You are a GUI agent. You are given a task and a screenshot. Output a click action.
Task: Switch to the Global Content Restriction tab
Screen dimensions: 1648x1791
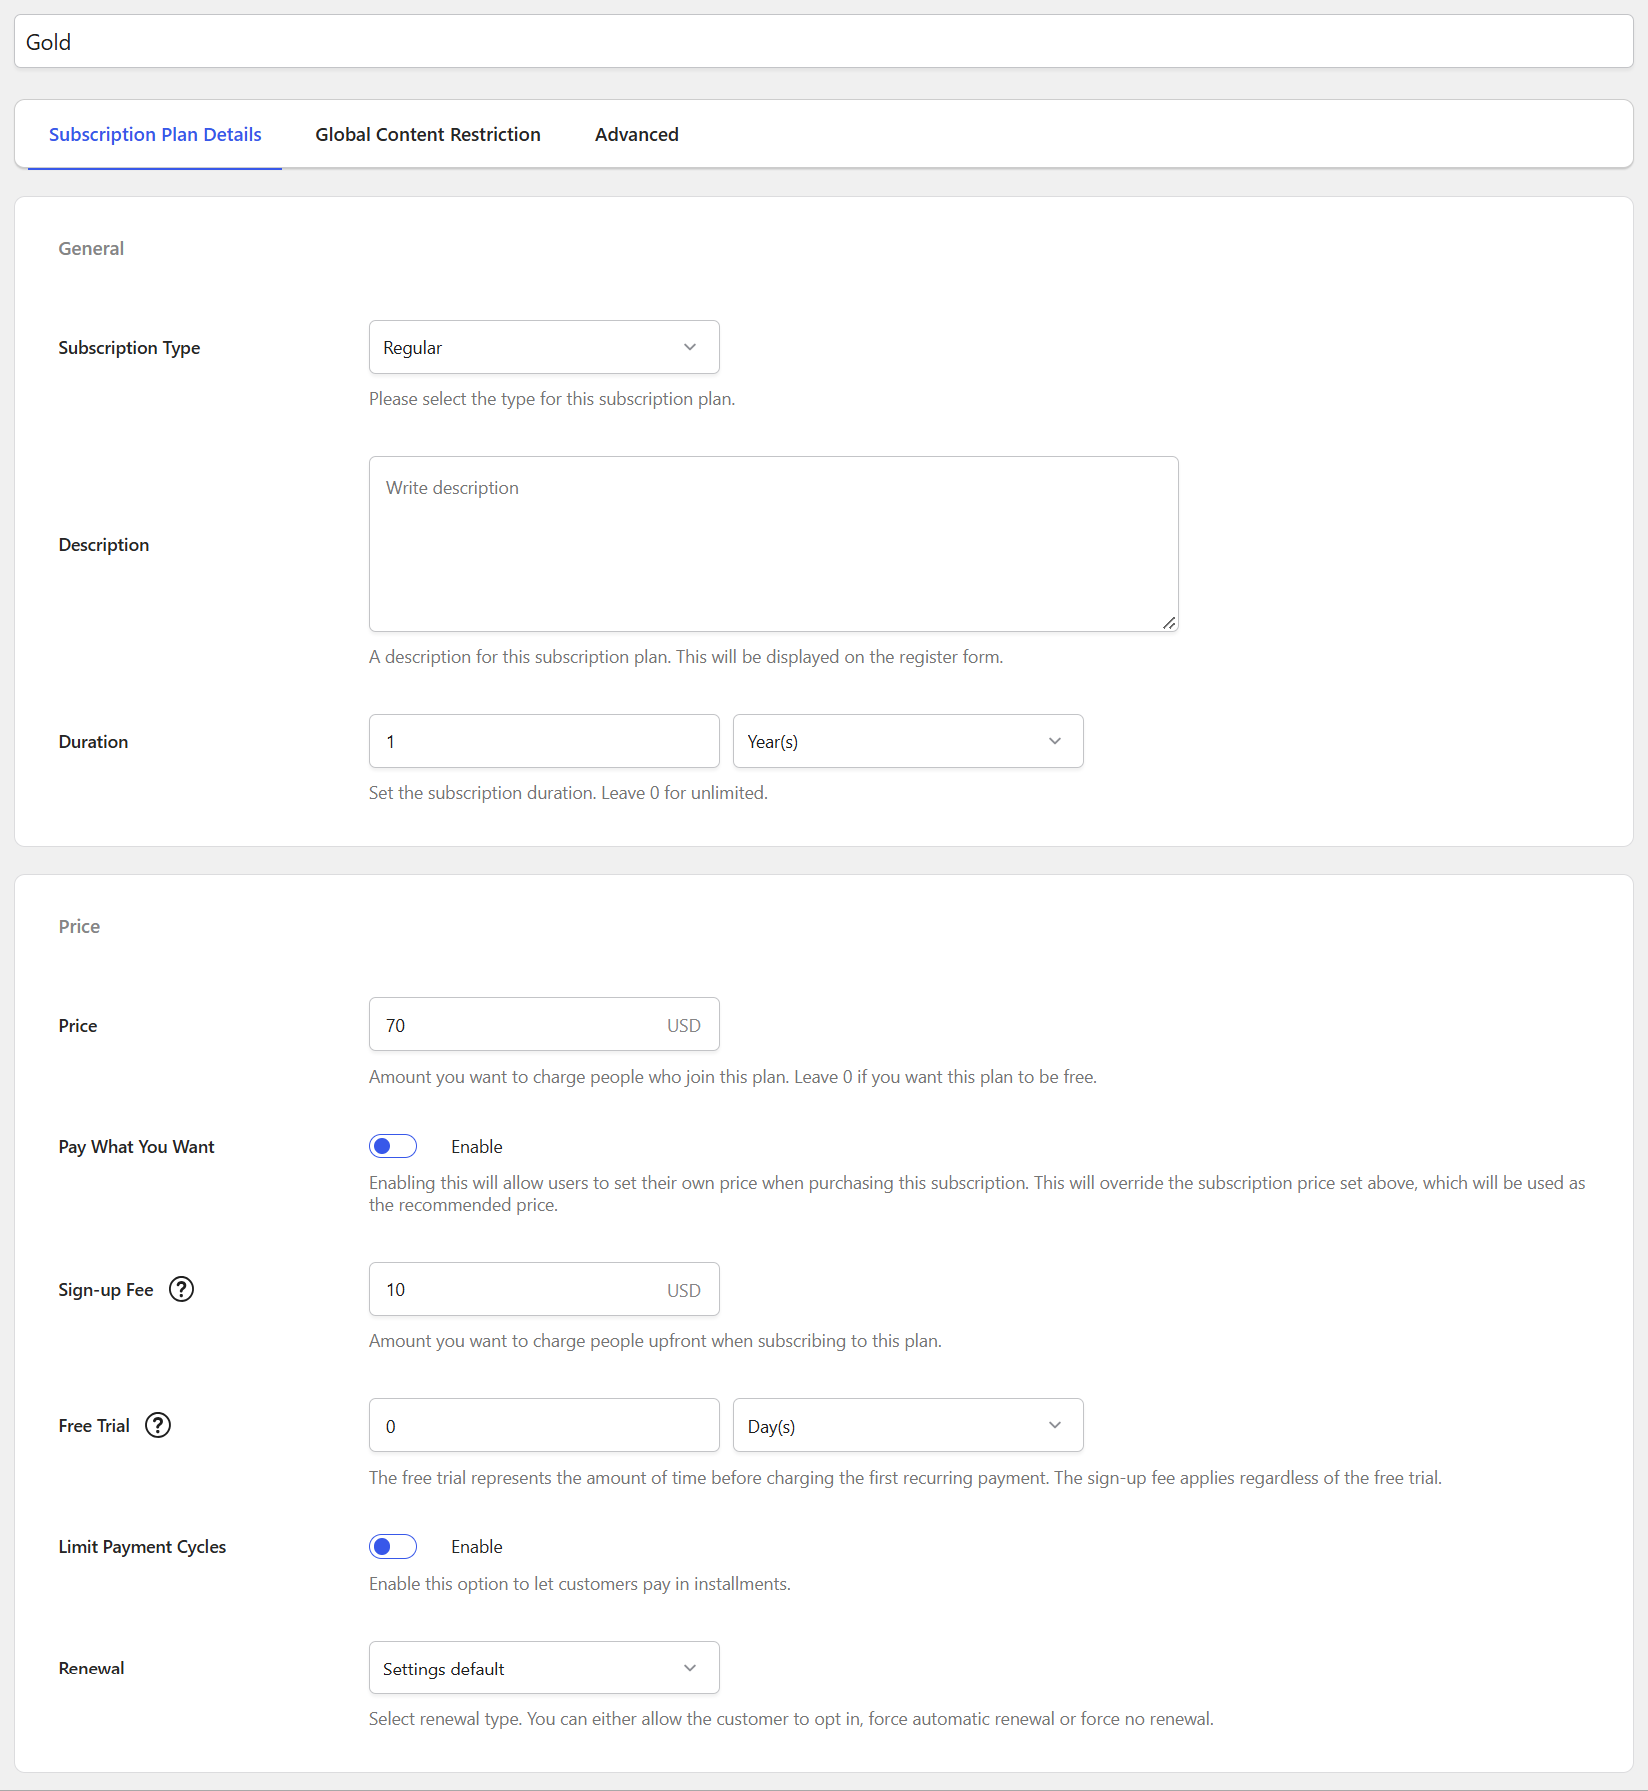point(428,134)
